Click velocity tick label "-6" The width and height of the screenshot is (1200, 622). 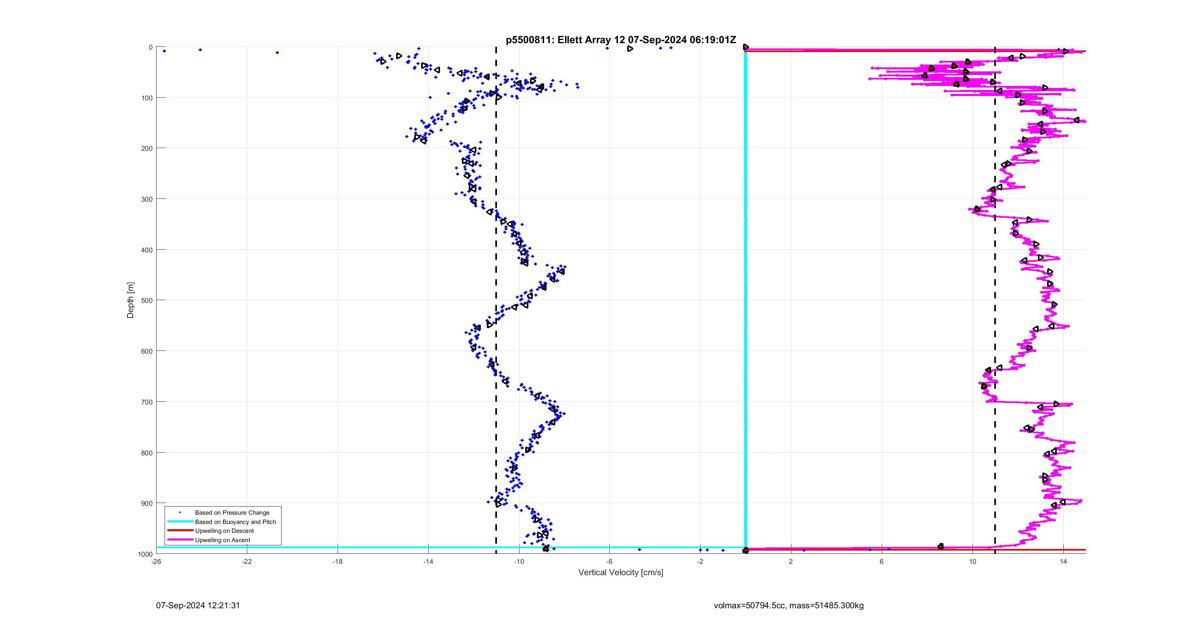(x=609, y=562)
